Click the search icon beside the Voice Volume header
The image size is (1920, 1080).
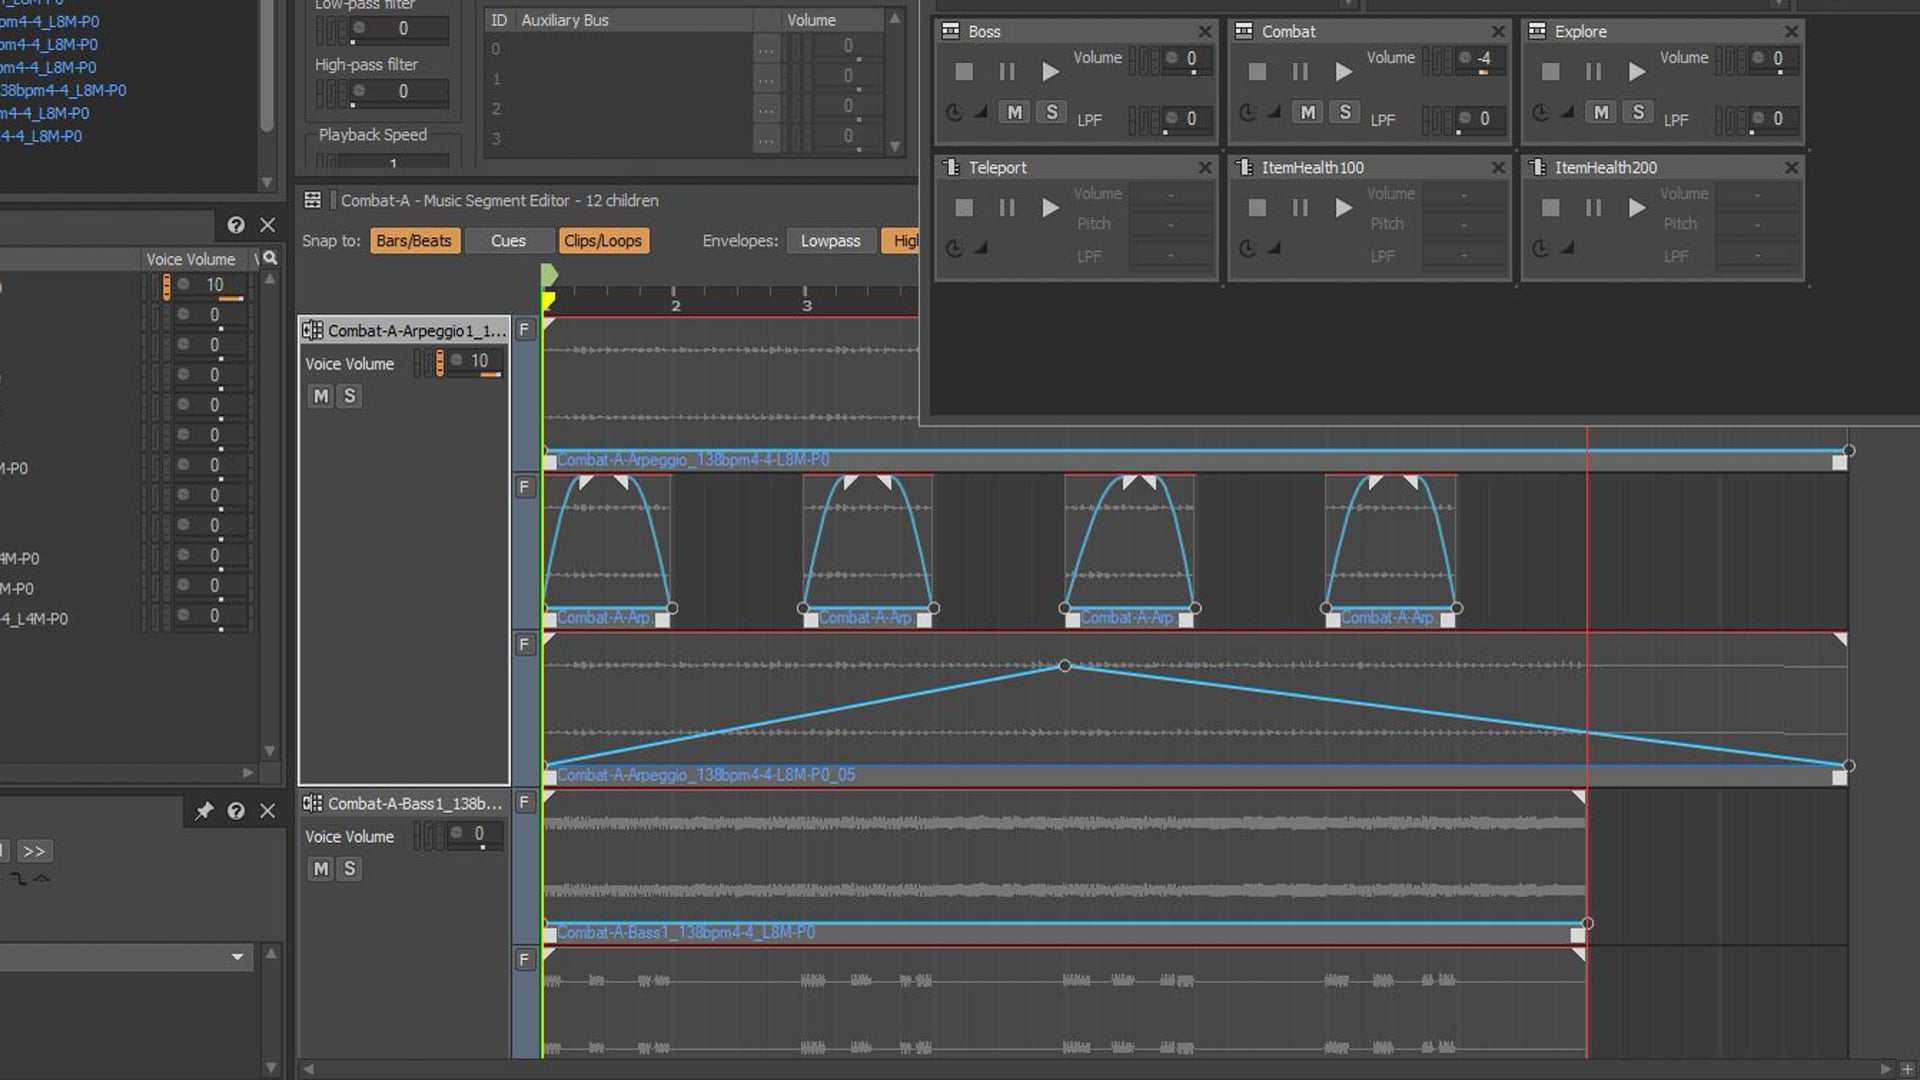(269, 257)
